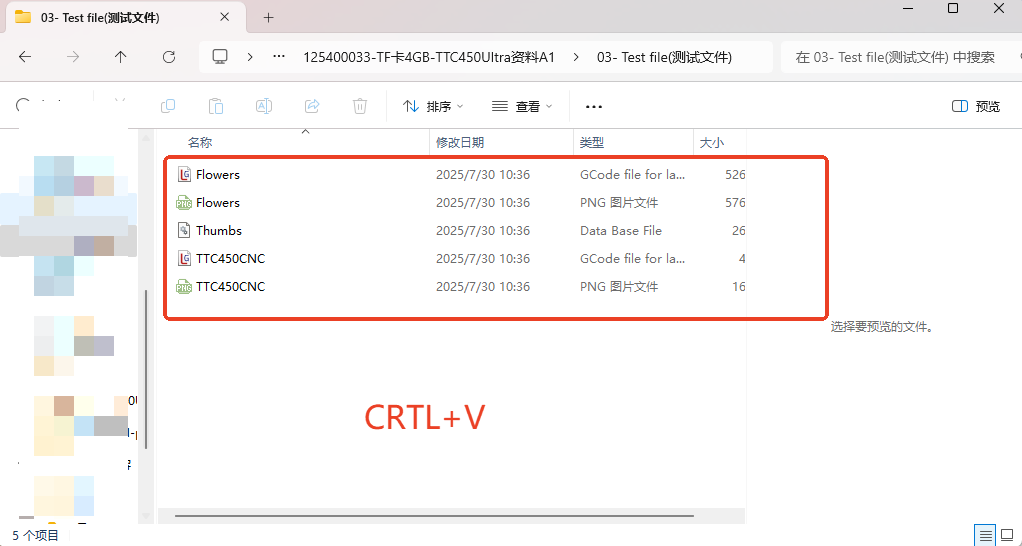This screenshot has height=546, width=1022.
Task: Add a new tab
Action: coord(268,18)
